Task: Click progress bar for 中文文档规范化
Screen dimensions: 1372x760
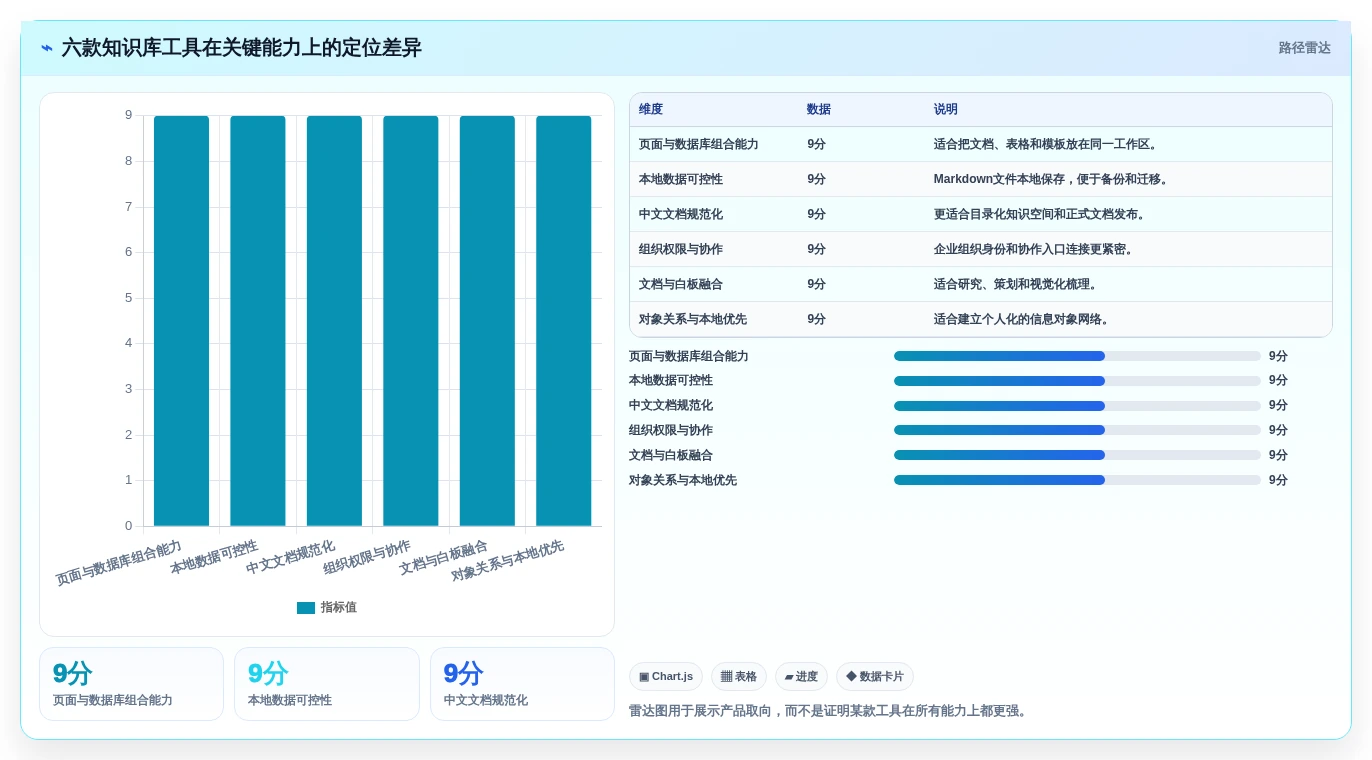Action: point(1077,406)
